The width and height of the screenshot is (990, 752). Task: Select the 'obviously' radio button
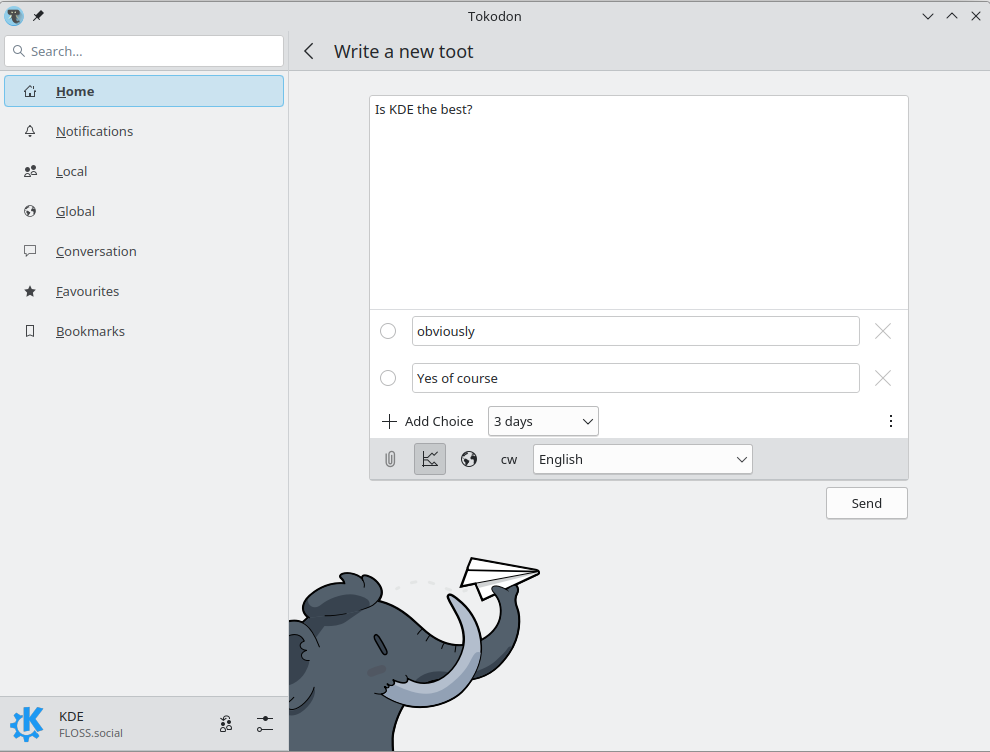click(388, 331)
